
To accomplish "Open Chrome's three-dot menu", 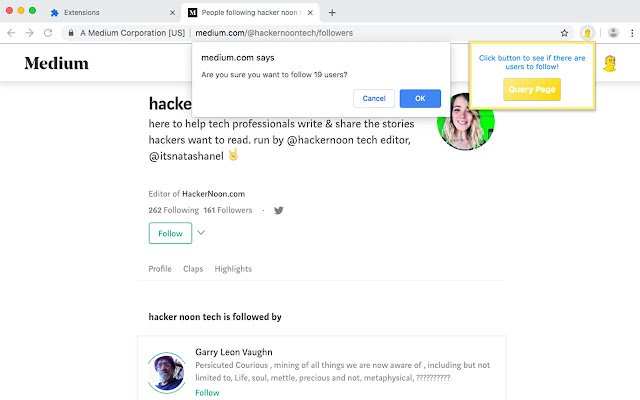I will (x=632, y=33).
